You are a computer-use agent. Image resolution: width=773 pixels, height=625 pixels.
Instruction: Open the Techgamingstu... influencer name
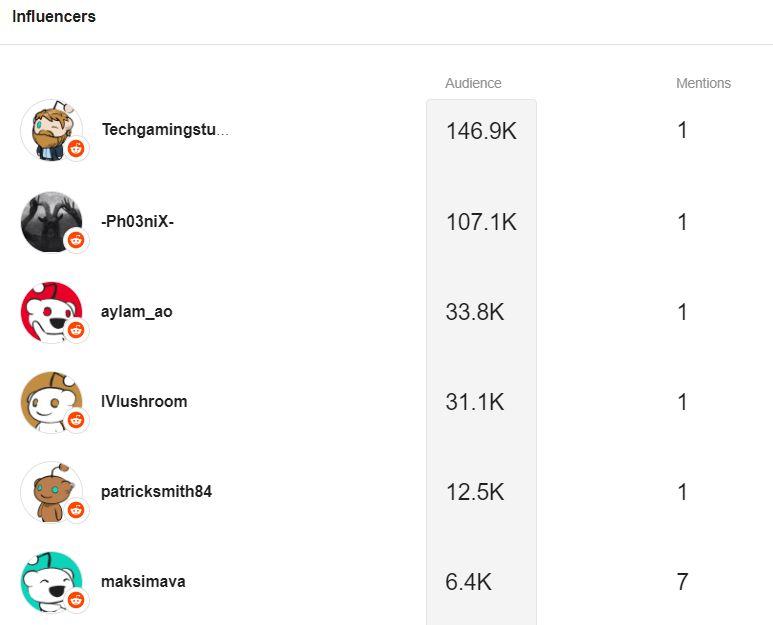click(165, 130)
